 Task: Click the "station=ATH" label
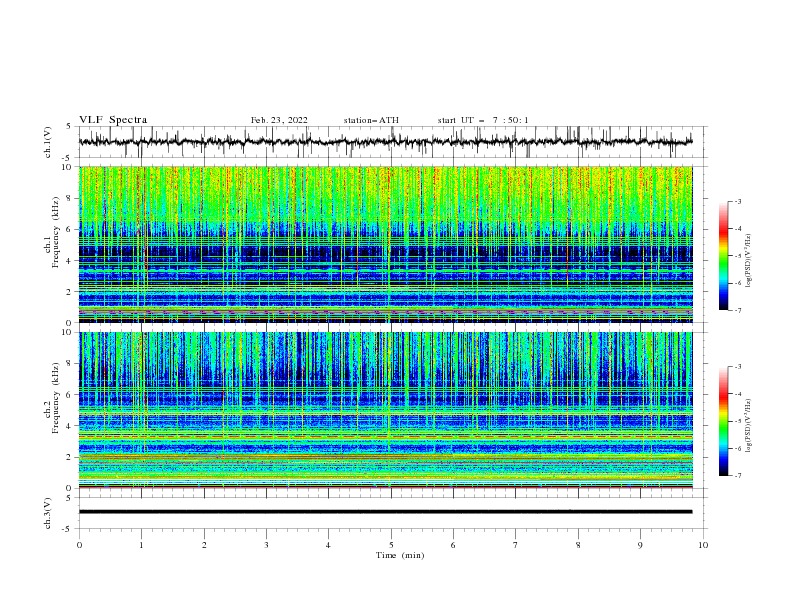coord(371,120)
